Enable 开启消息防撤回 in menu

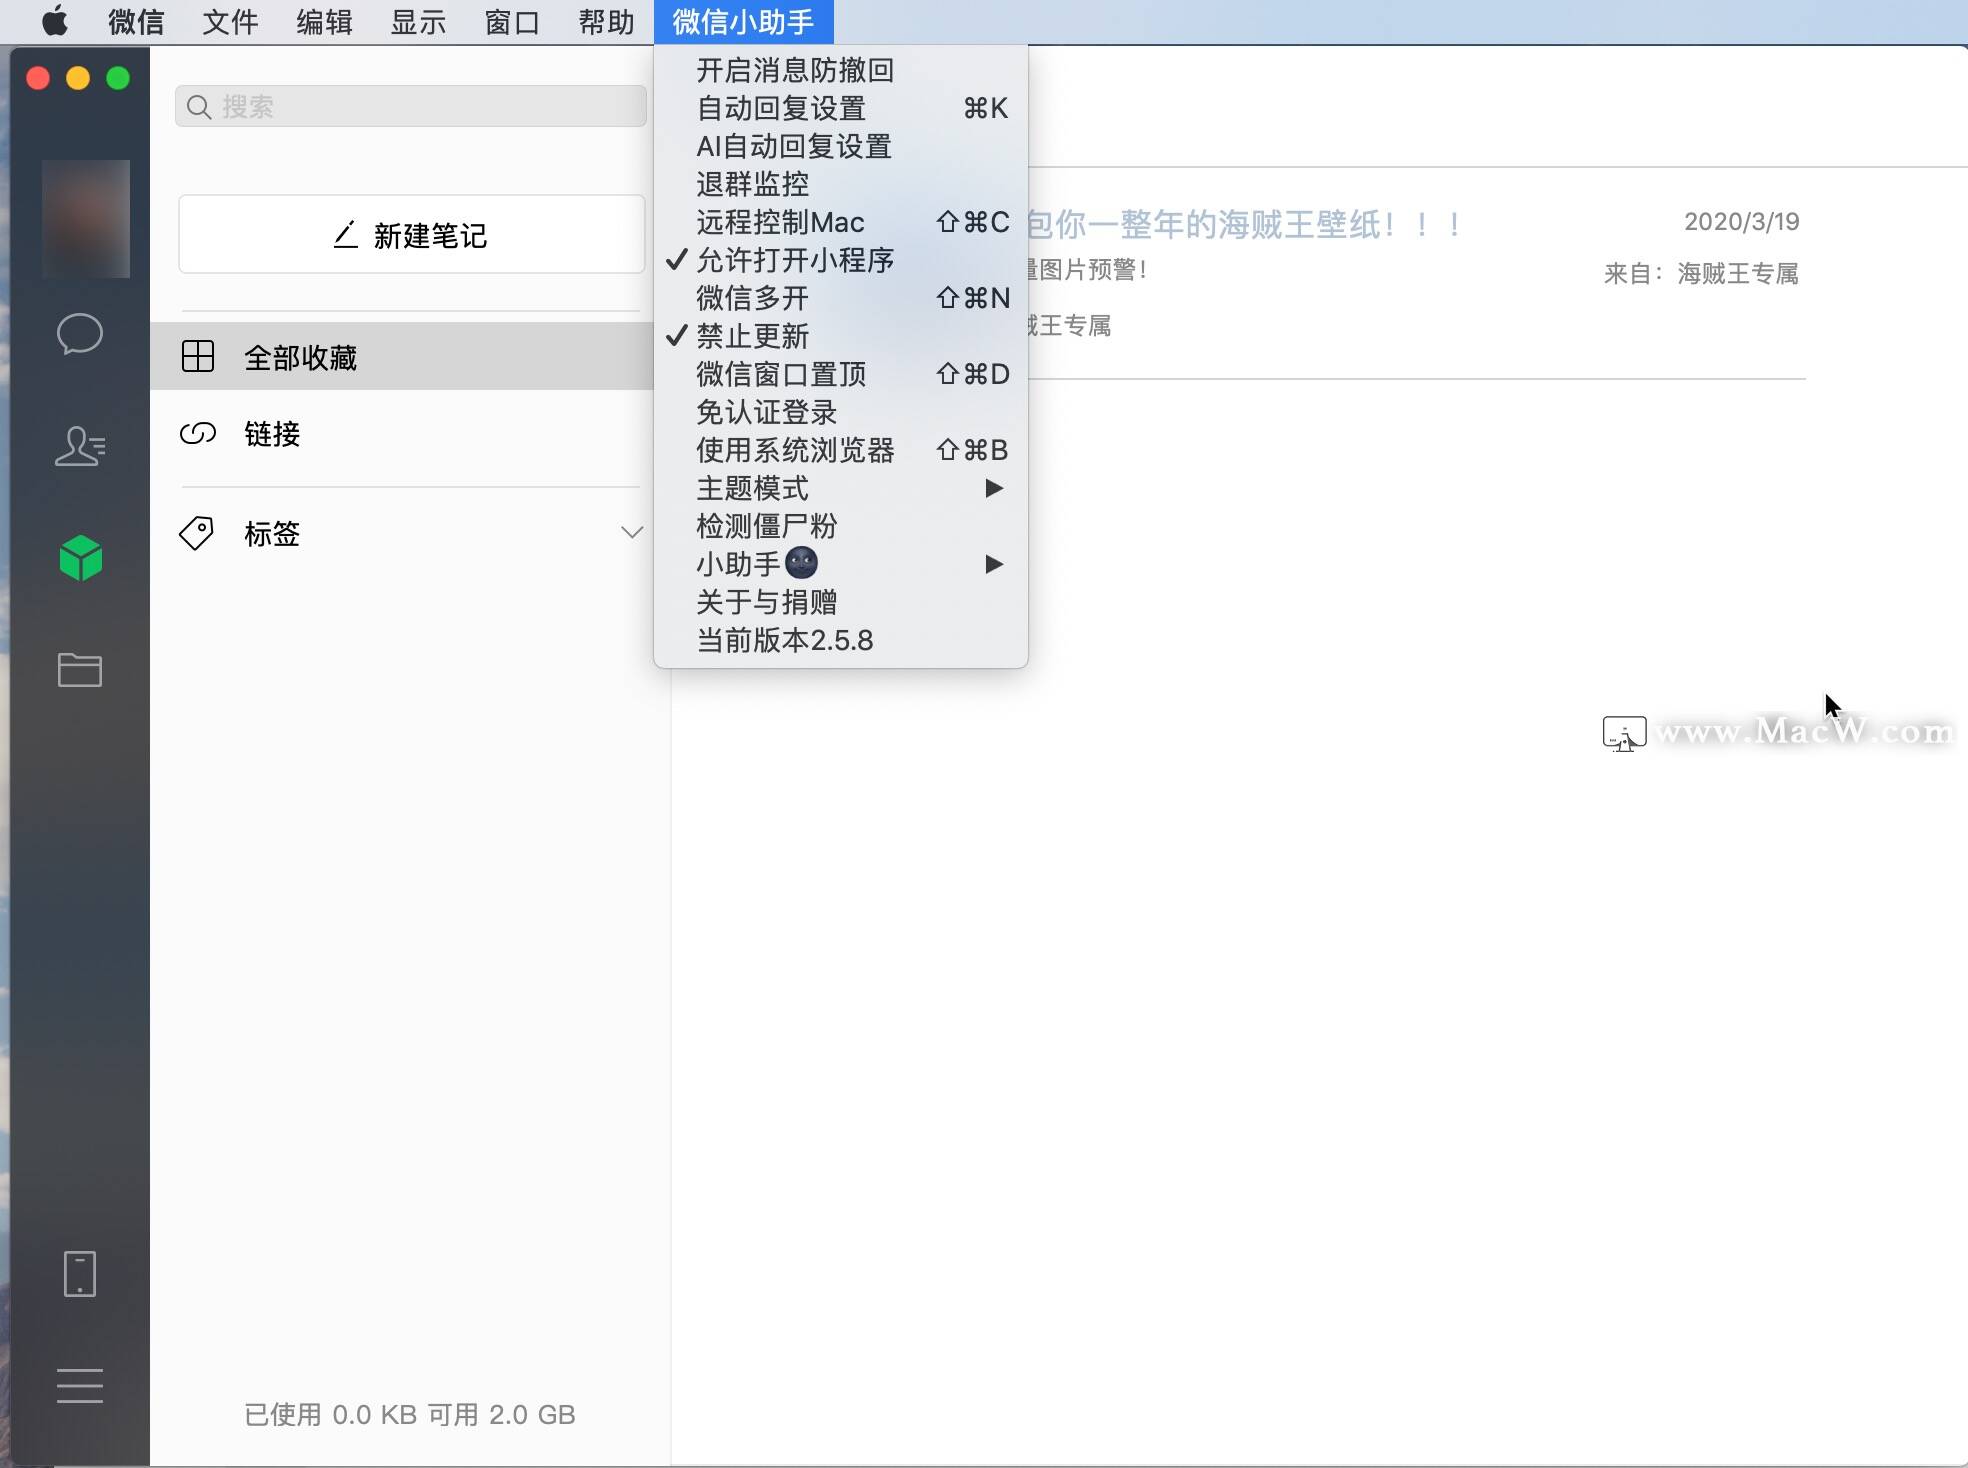click(841, 70)
